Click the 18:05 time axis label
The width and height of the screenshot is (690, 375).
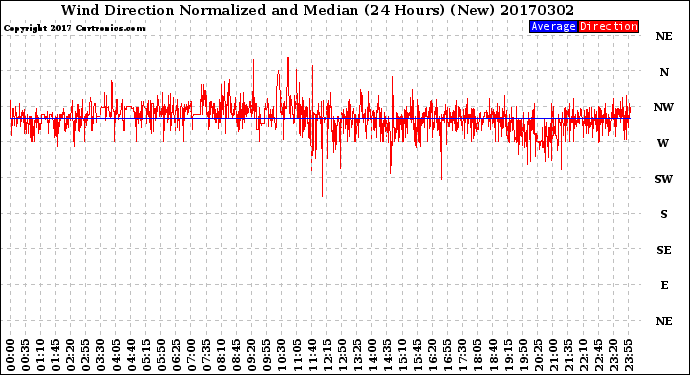(478, 355)
